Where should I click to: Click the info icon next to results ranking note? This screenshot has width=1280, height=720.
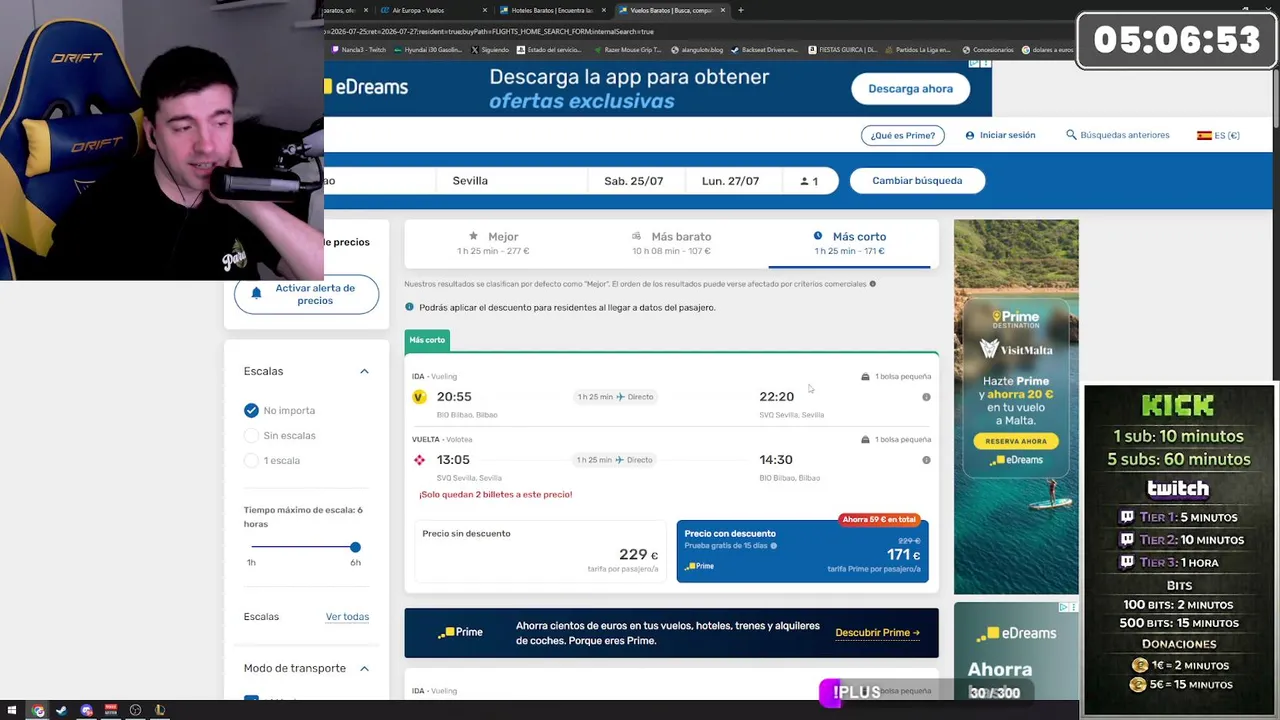pos(873,284)
